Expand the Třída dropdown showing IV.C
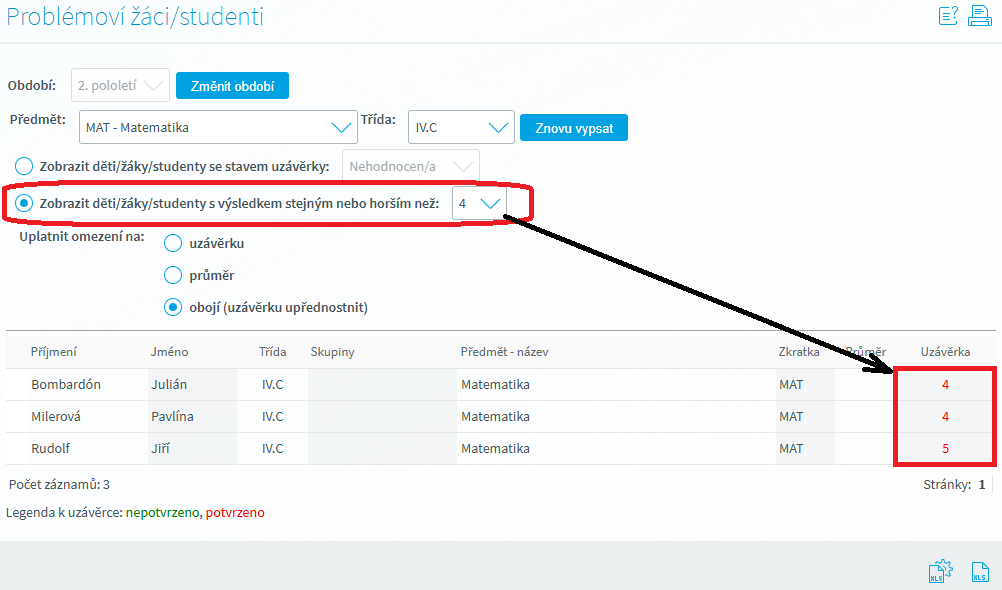Image resolution: width=1002 pixels, height=590 pixels. click(x=461, y=128)
